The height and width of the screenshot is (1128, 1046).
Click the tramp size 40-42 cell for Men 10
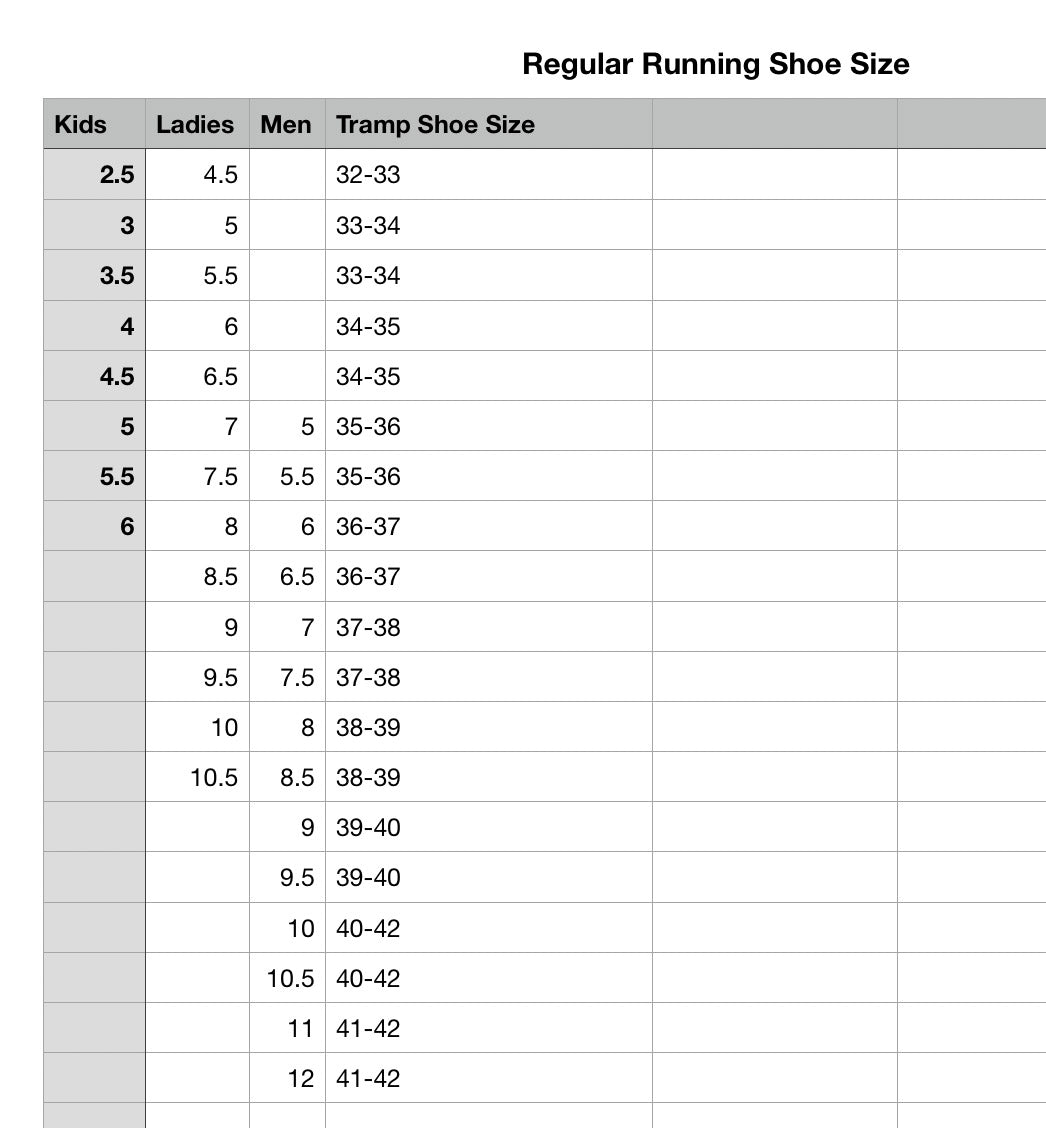(x=488, y=927)
